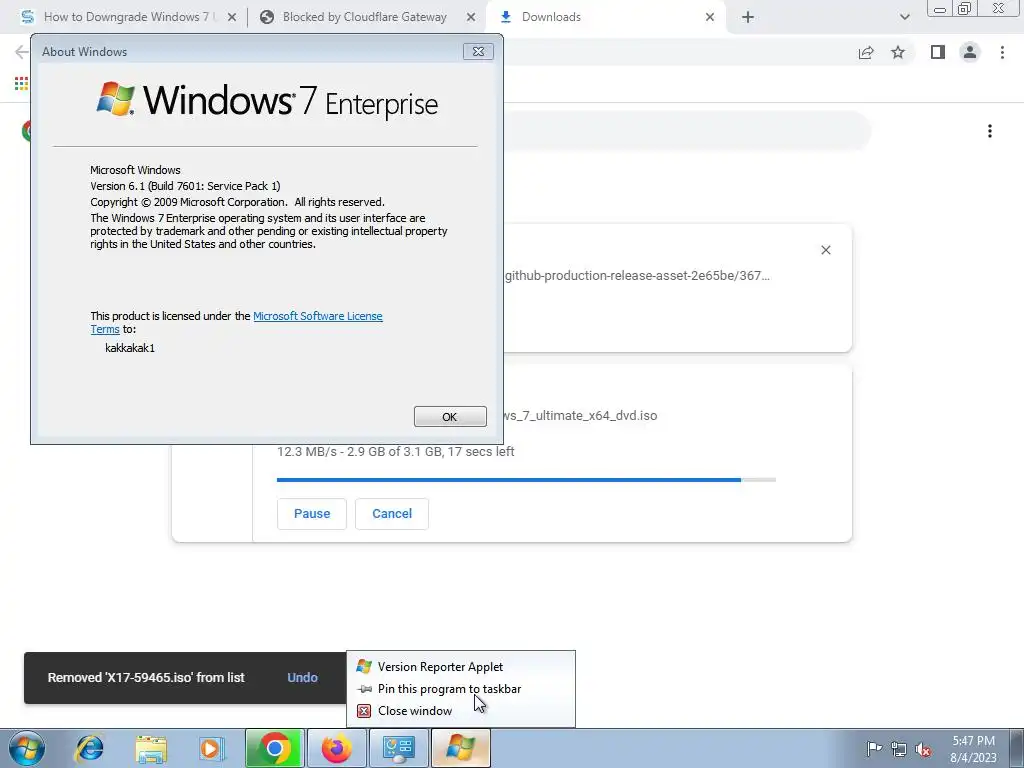Click OK in the About Windows dialog
Screen dimensions: 1024x768
[450, 417]
